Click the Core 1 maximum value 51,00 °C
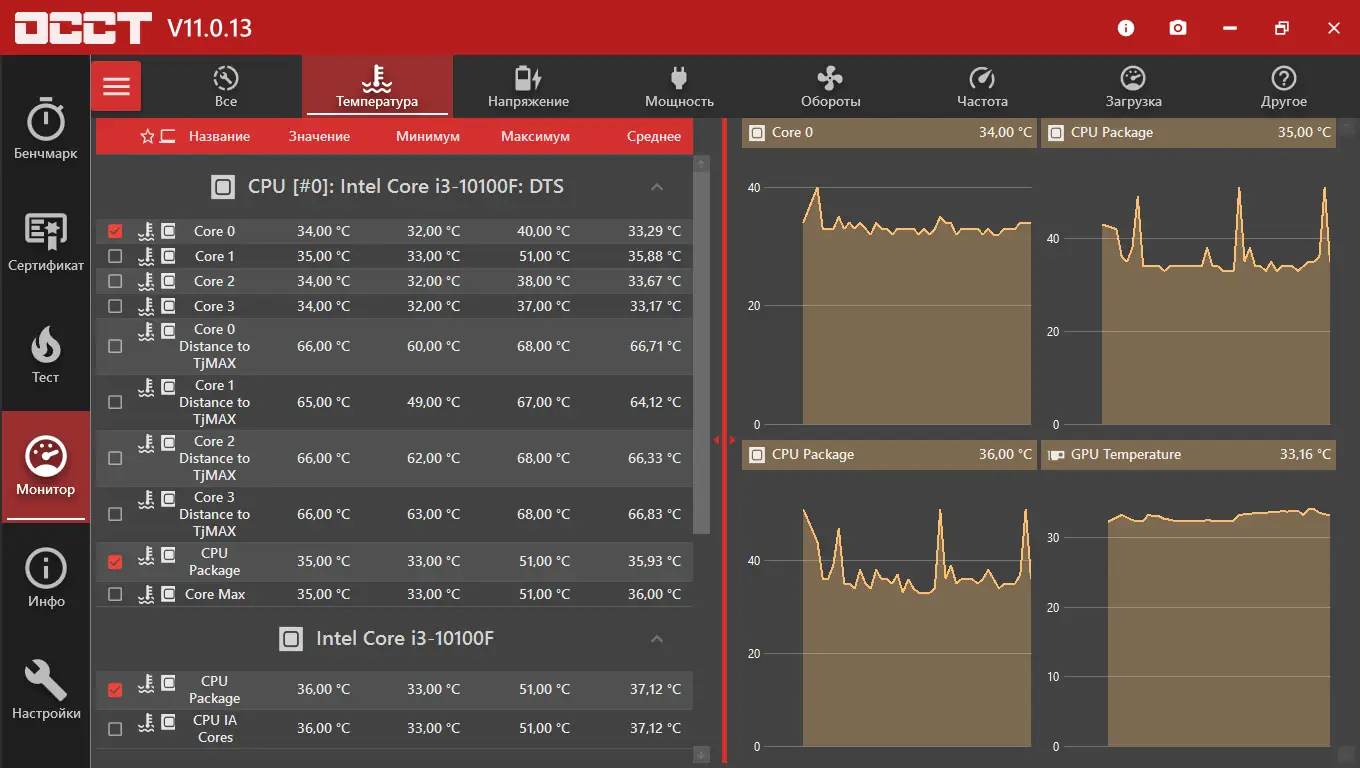1360x768 pixels. tap(543, 256)
